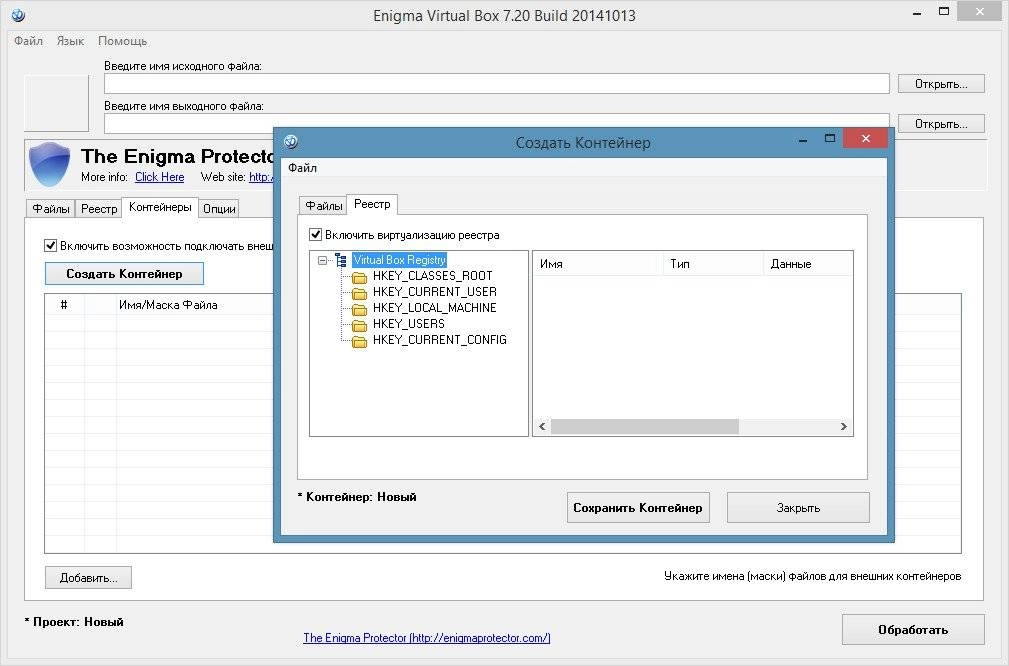Click the 'Данные' column header
1009x666 pixels.
coord(808,264)
